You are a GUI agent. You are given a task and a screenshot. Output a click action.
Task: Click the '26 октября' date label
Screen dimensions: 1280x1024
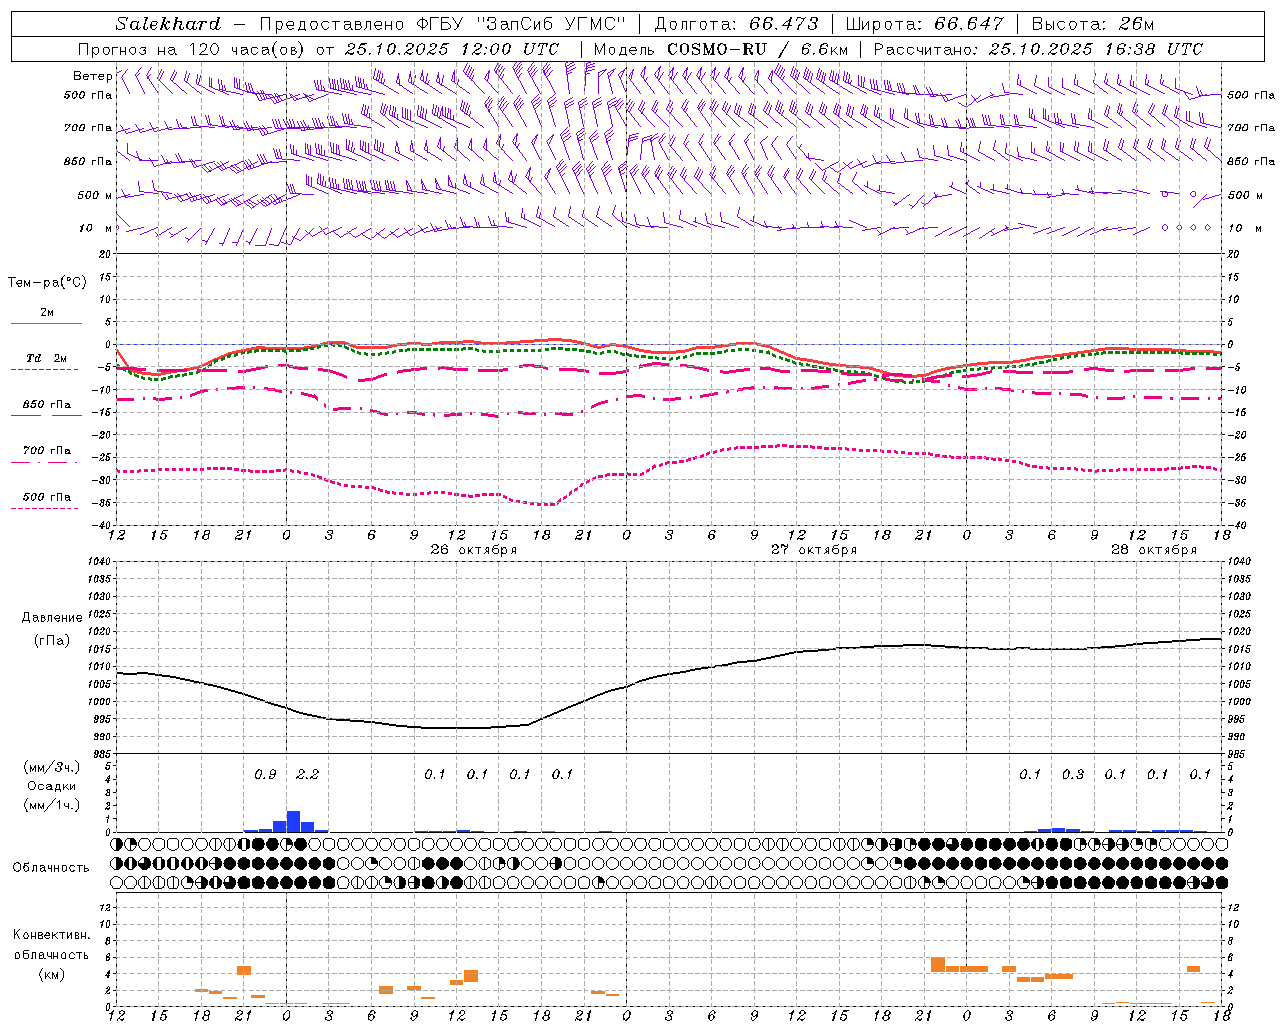point(474,550)
